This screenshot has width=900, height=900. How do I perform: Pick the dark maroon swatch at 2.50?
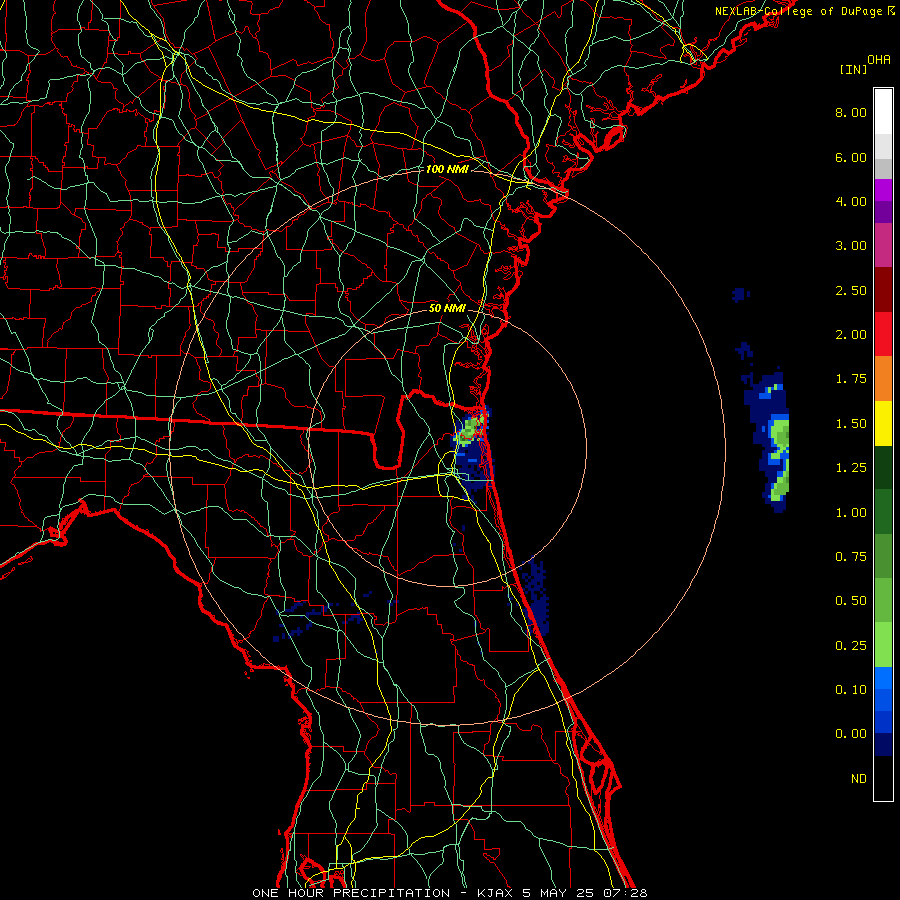883,290
